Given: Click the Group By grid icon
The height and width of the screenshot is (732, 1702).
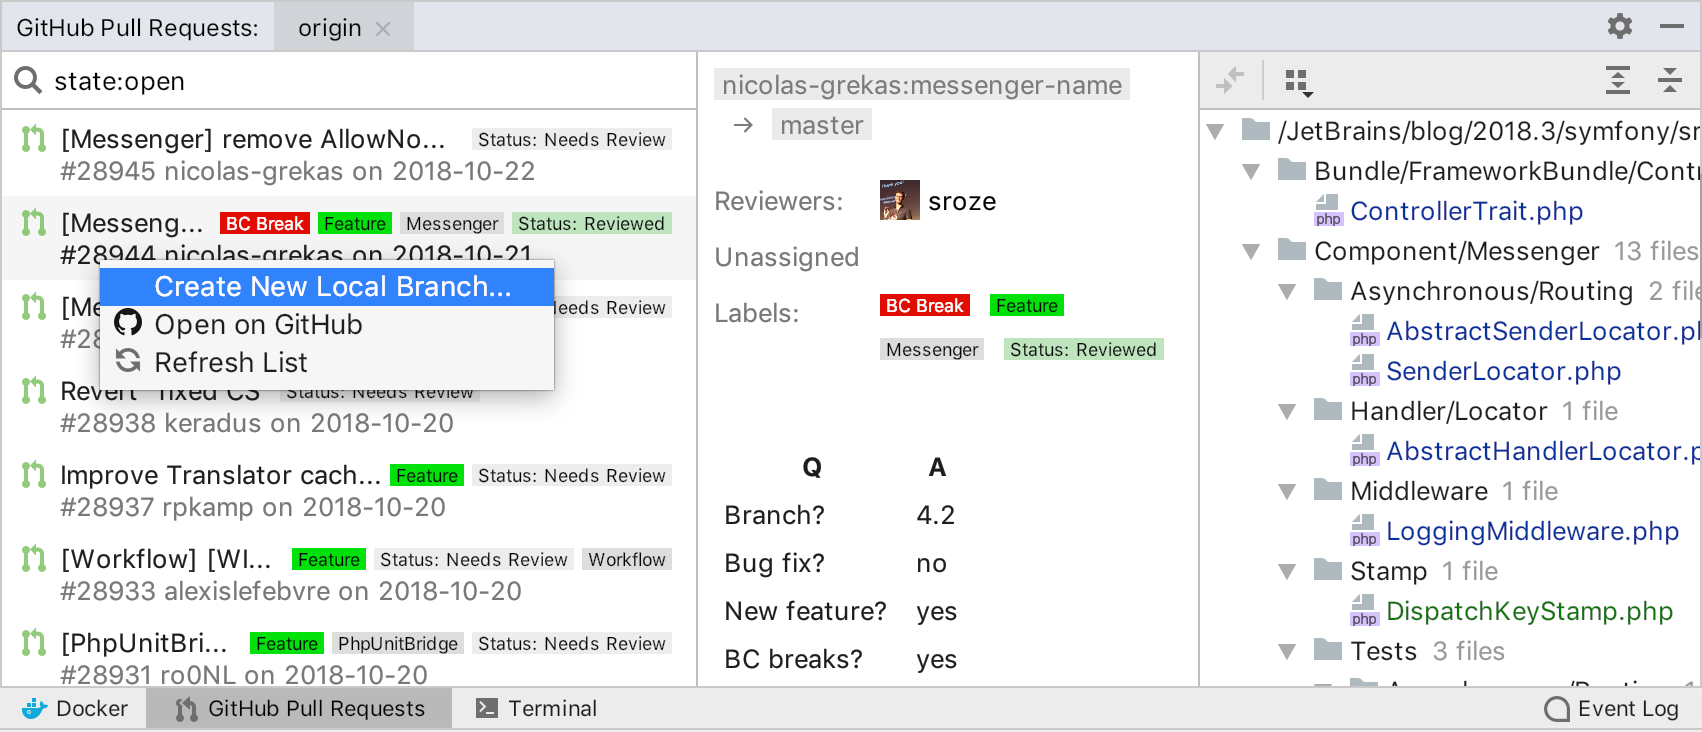Looking at the screenshot, I should (1297, 81).
